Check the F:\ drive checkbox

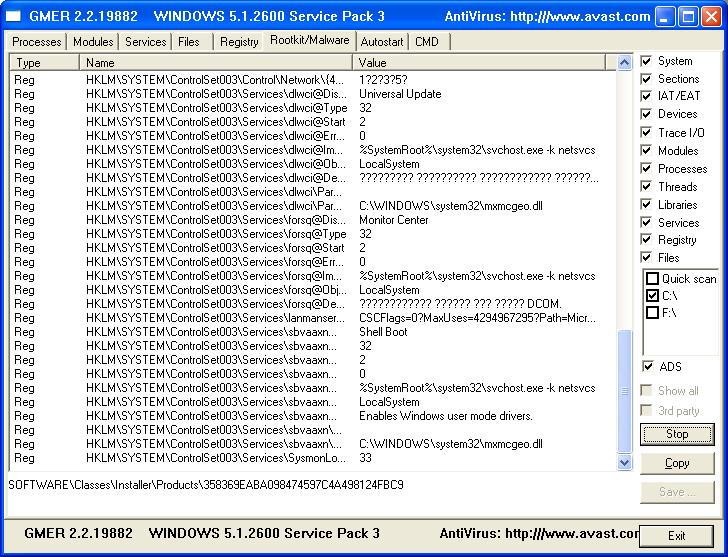point(653,313)
